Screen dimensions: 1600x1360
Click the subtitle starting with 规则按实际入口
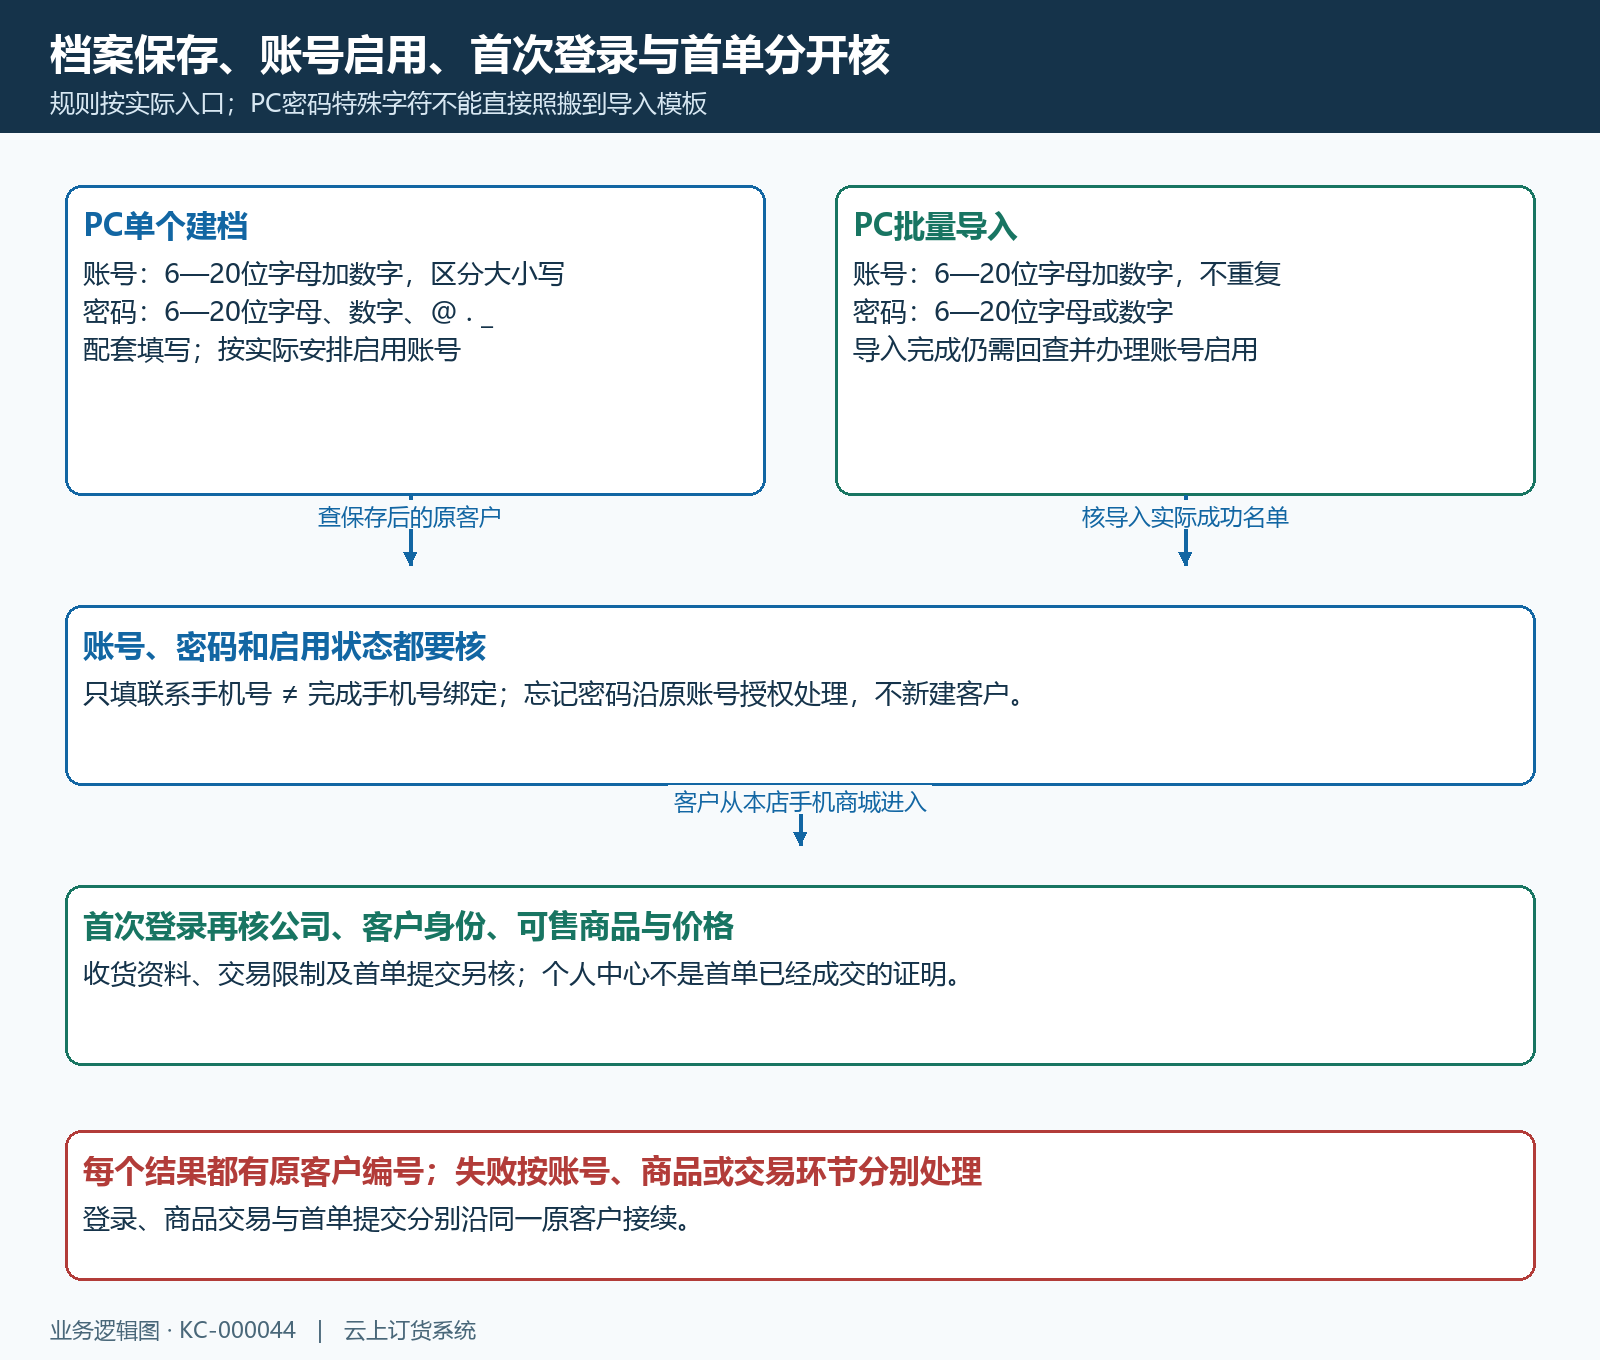click(379, 104)
